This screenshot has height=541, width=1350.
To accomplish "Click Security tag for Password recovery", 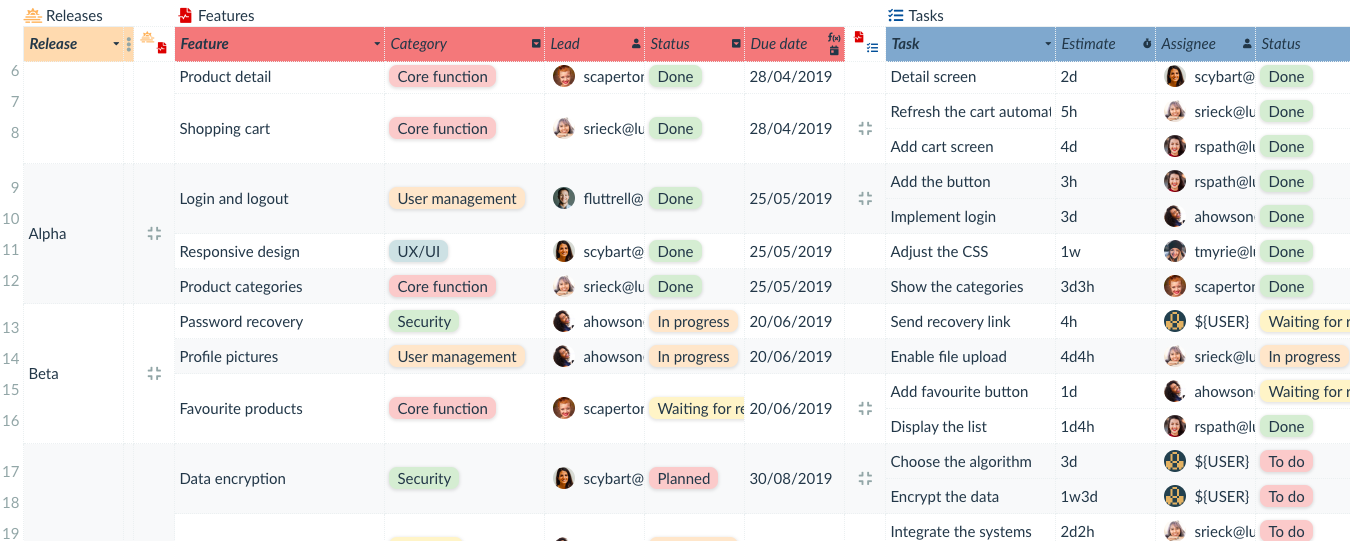I will point(424,321).
